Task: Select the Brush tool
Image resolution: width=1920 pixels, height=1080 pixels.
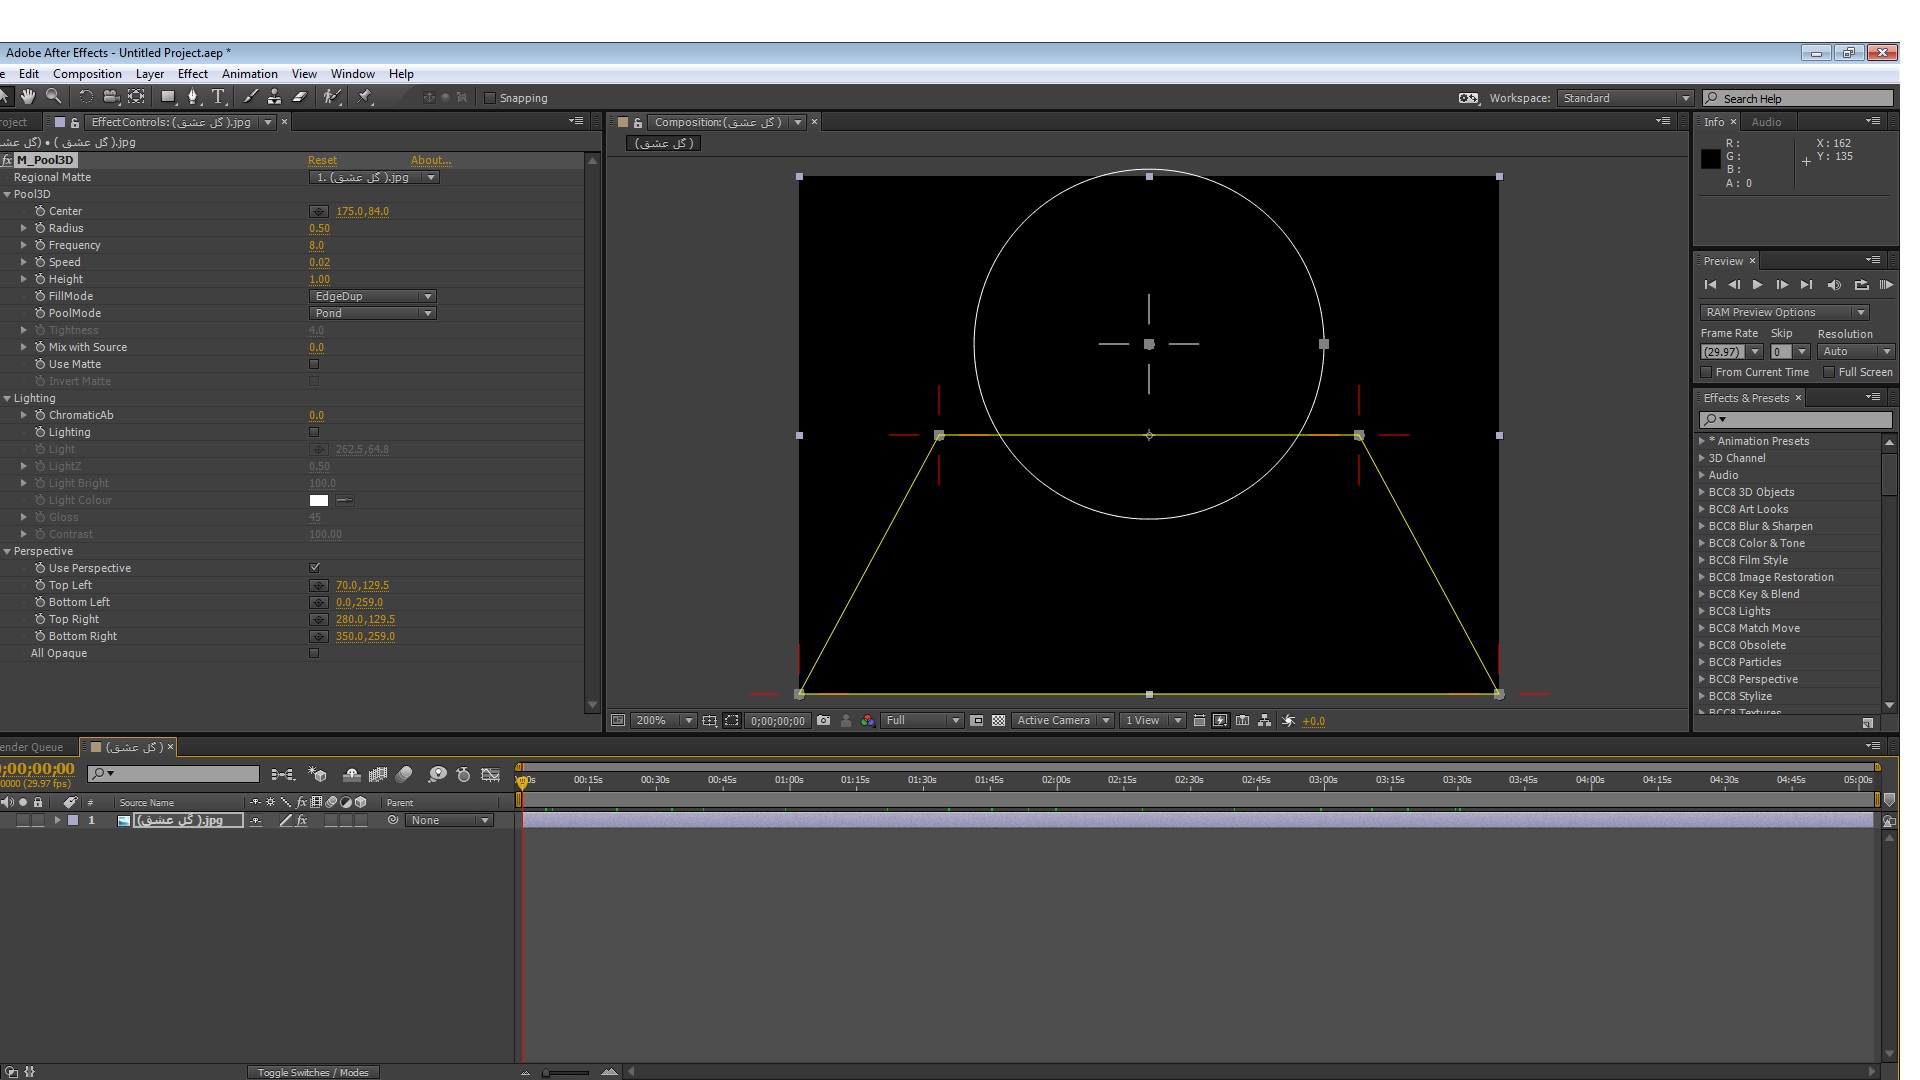Action: 250,97
